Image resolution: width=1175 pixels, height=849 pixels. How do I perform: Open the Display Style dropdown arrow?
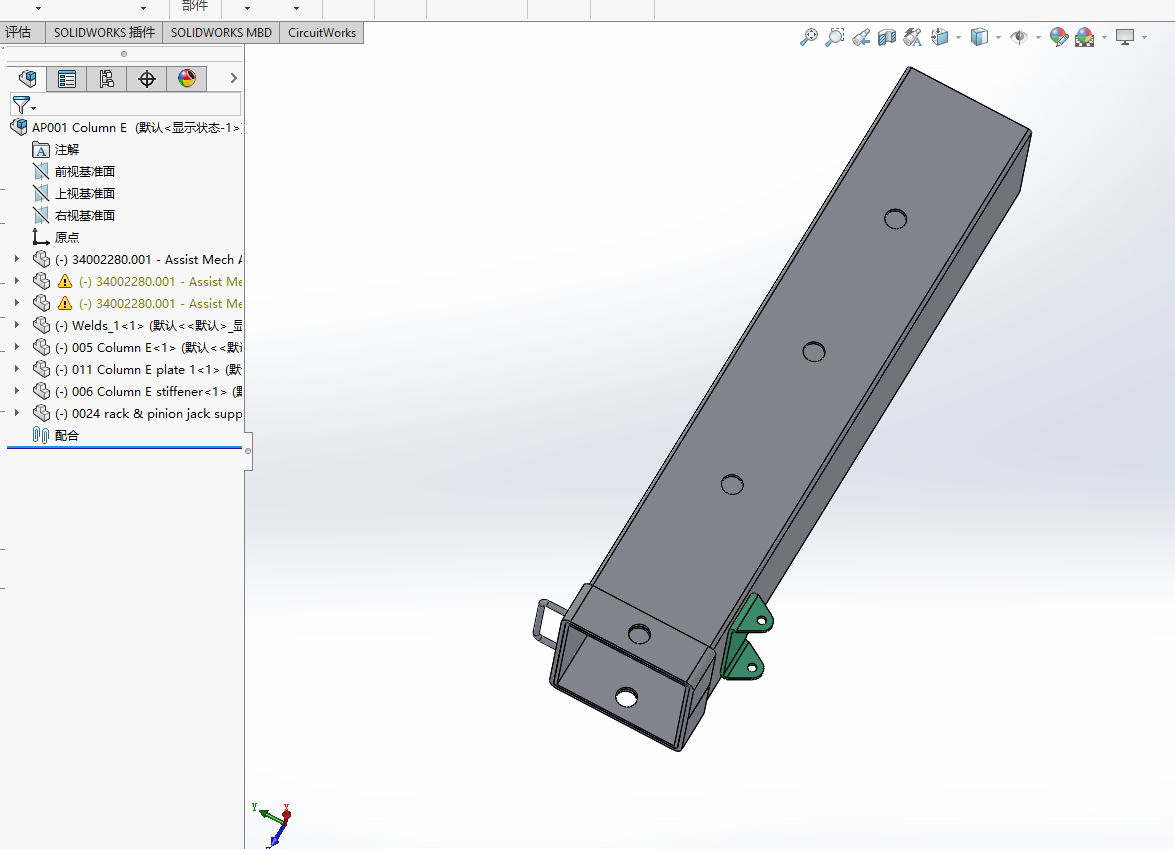(998, 37)
